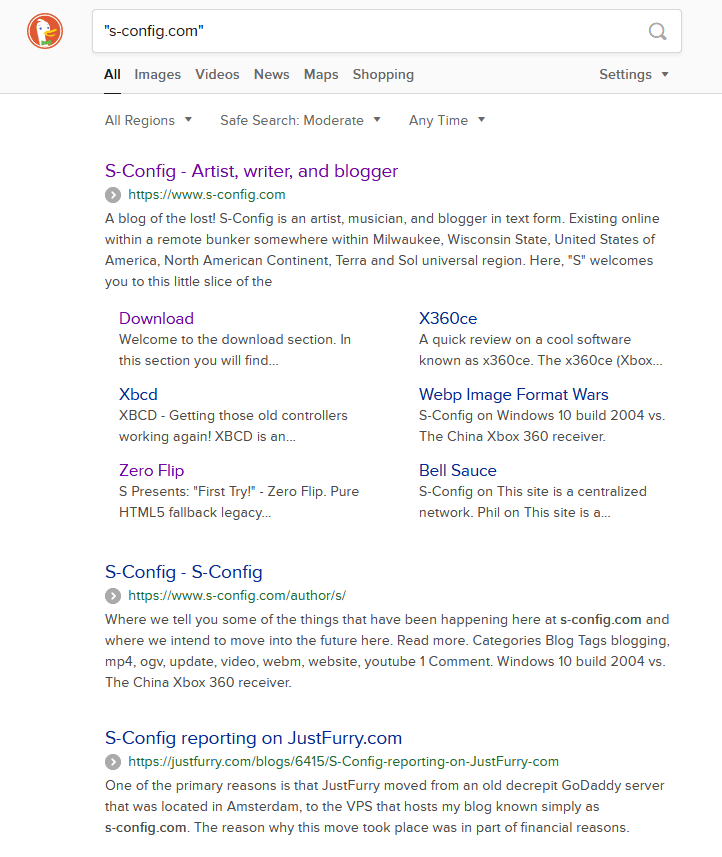This screenshot has height=857, width=722.
Task: Click snippet text "A blog of the lost!"
Action: click(x=160, y=219)
